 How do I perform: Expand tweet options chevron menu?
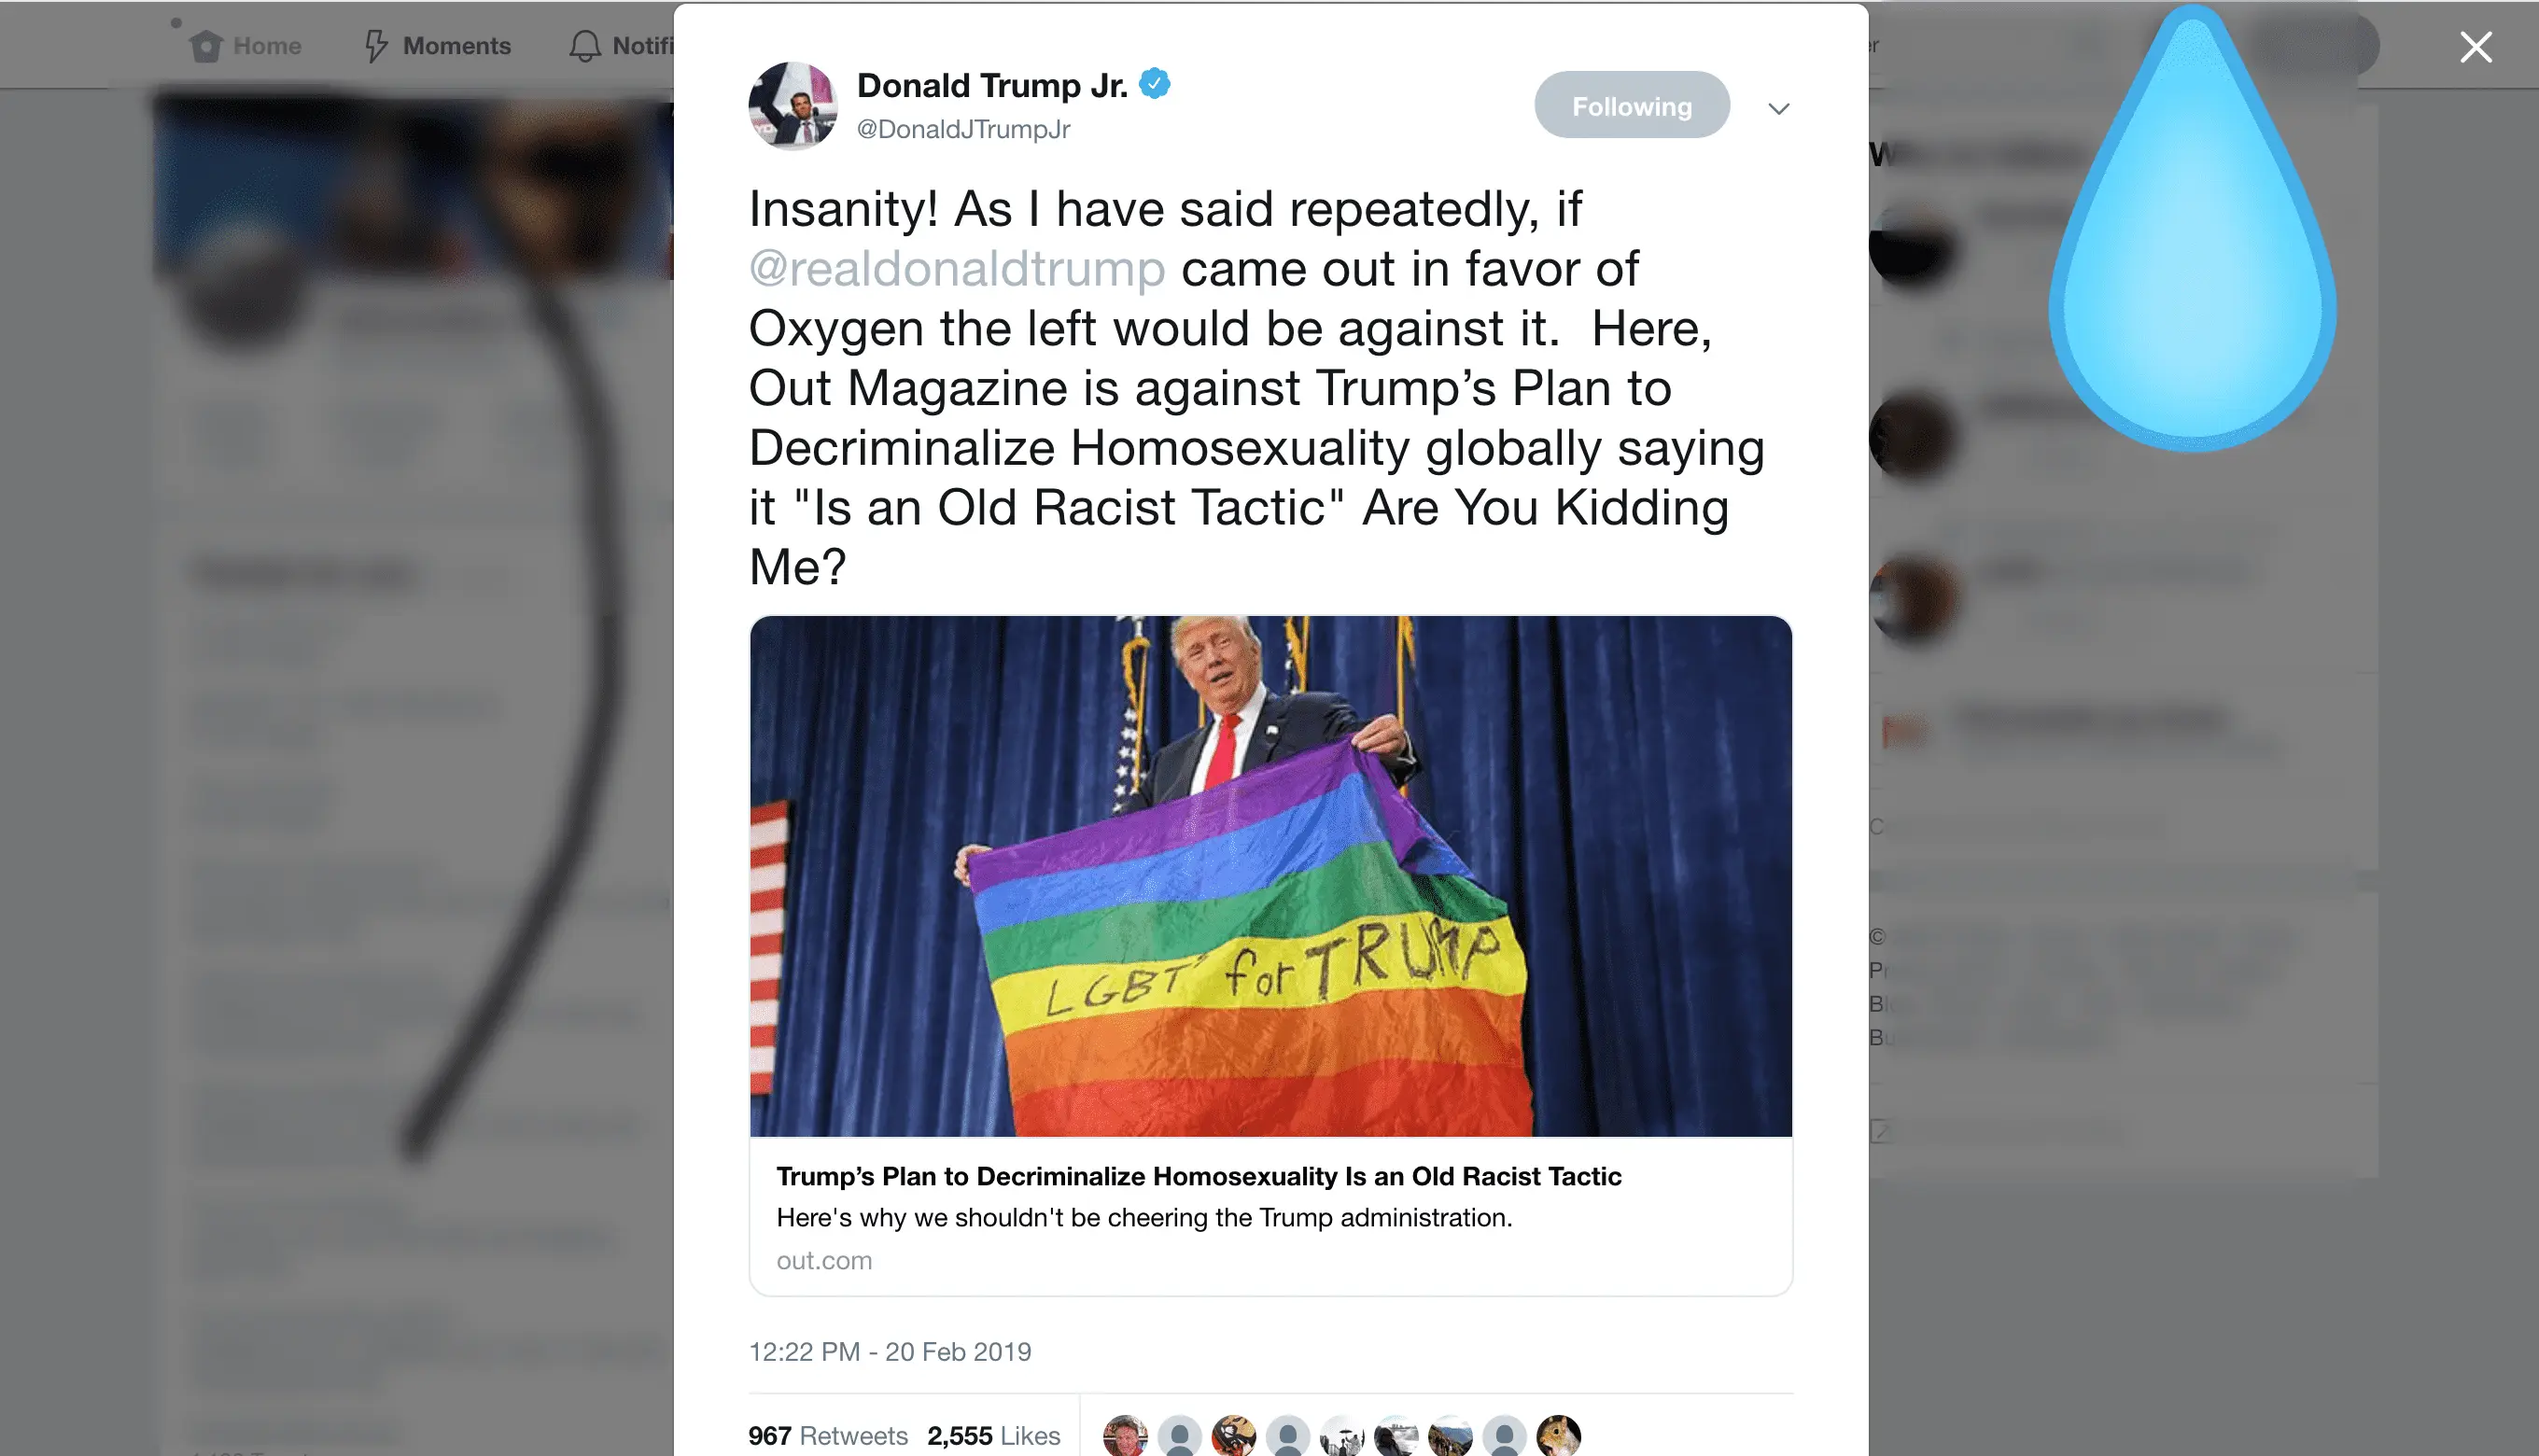point(1778,108)
